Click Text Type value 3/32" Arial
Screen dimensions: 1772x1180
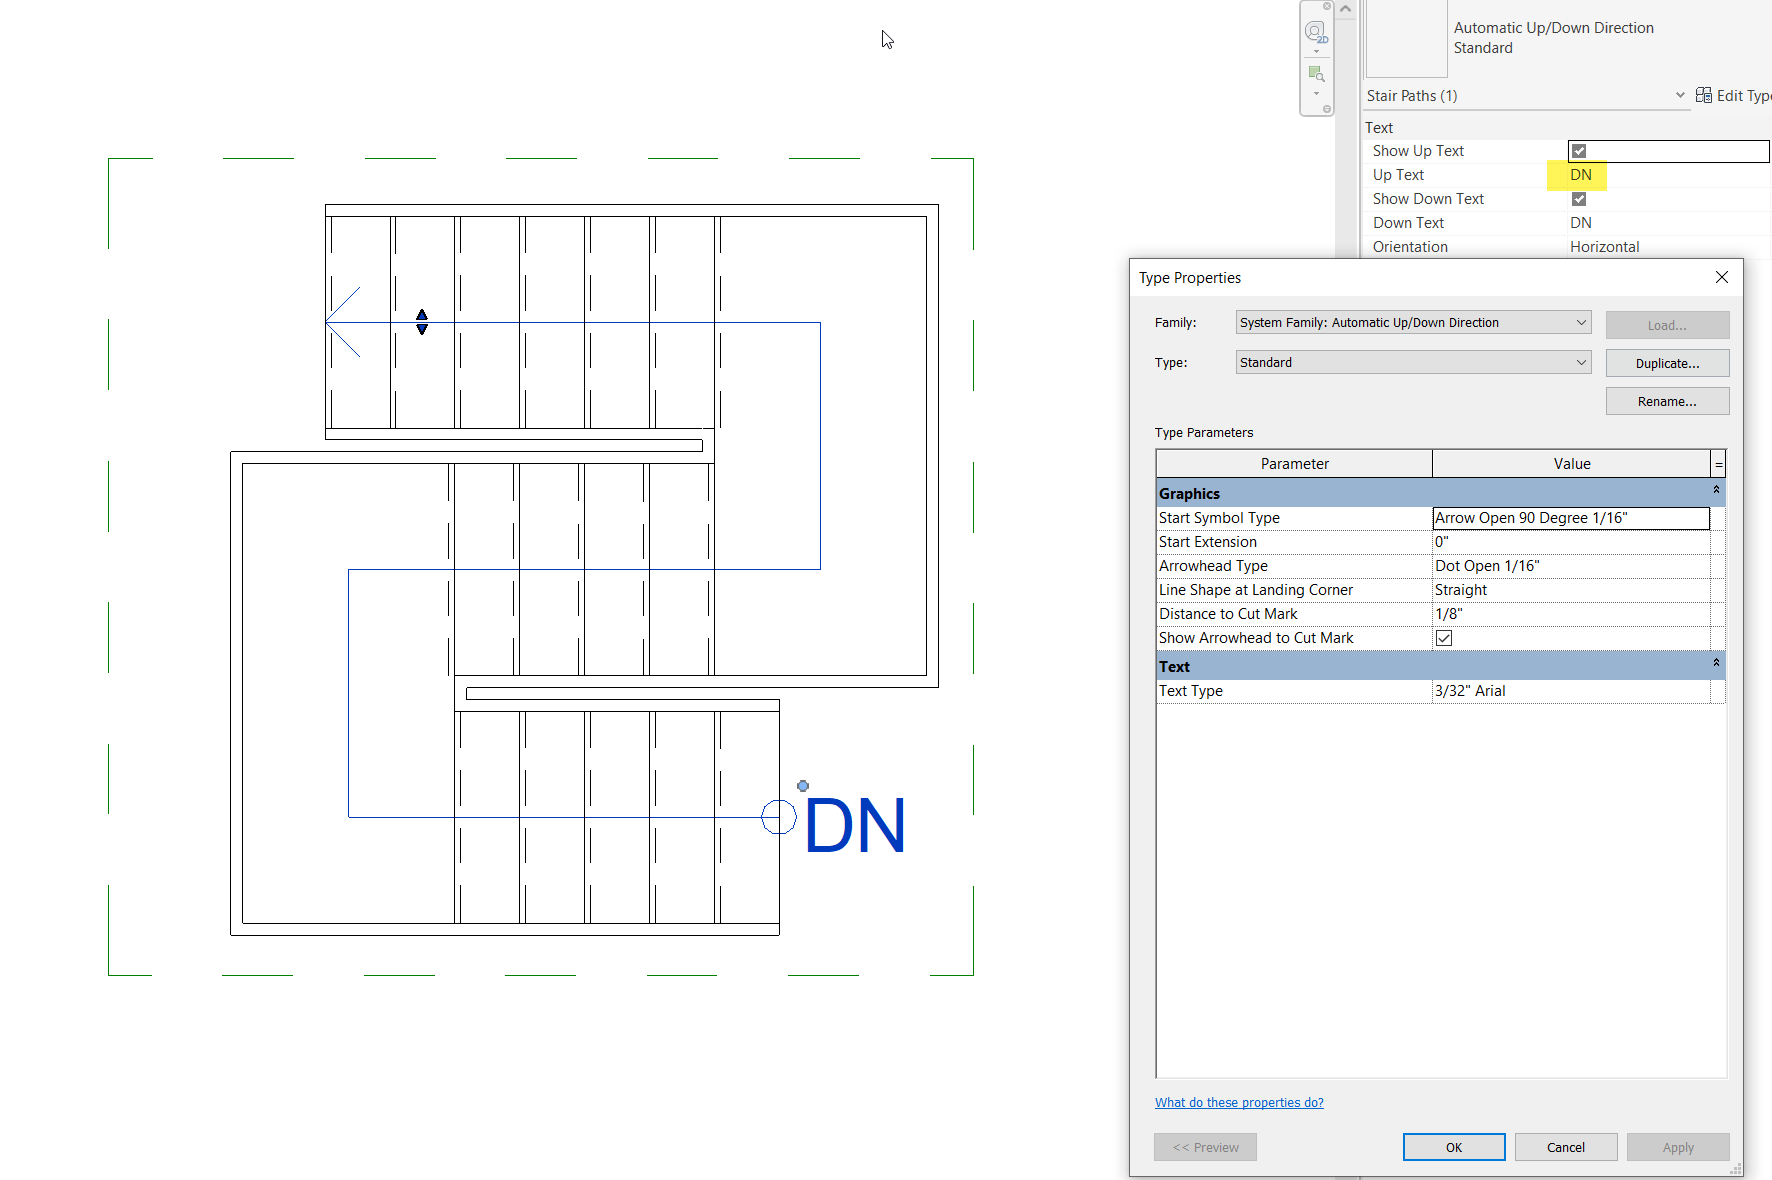coord(1571,691)
